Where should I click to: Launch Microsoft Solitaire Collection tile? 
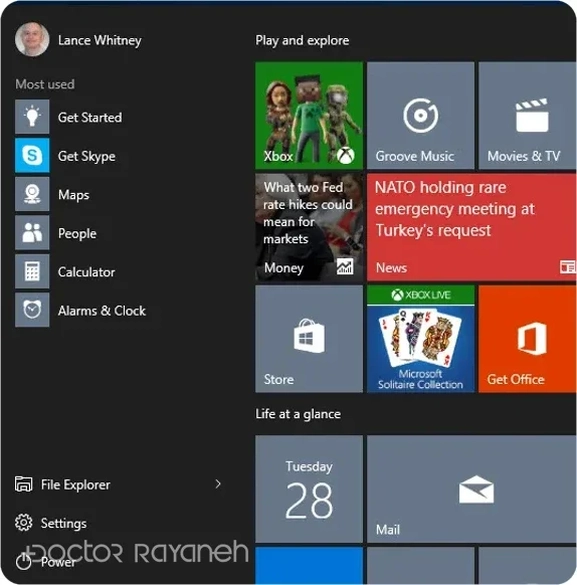coord(420,339)
